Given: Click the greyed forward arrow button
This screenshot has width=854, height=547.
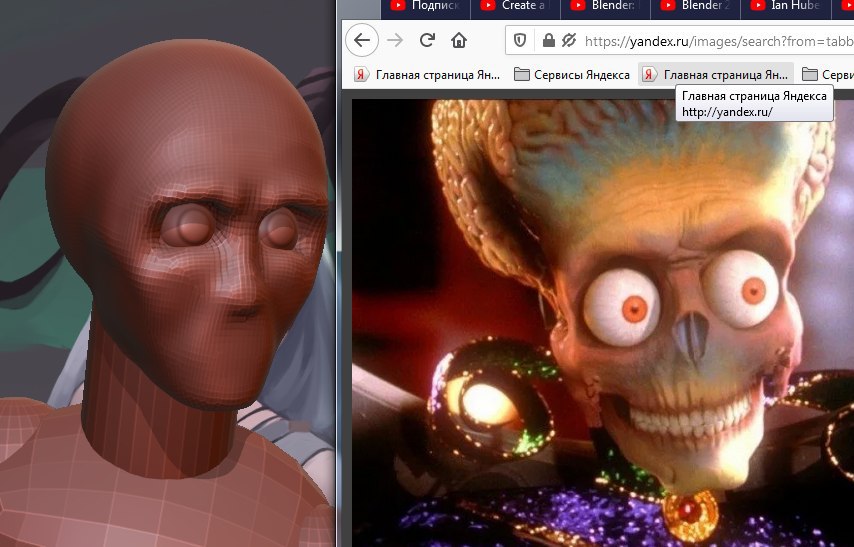Looking at the screenshot, I should pyautogui.click(x=395, y=40).
